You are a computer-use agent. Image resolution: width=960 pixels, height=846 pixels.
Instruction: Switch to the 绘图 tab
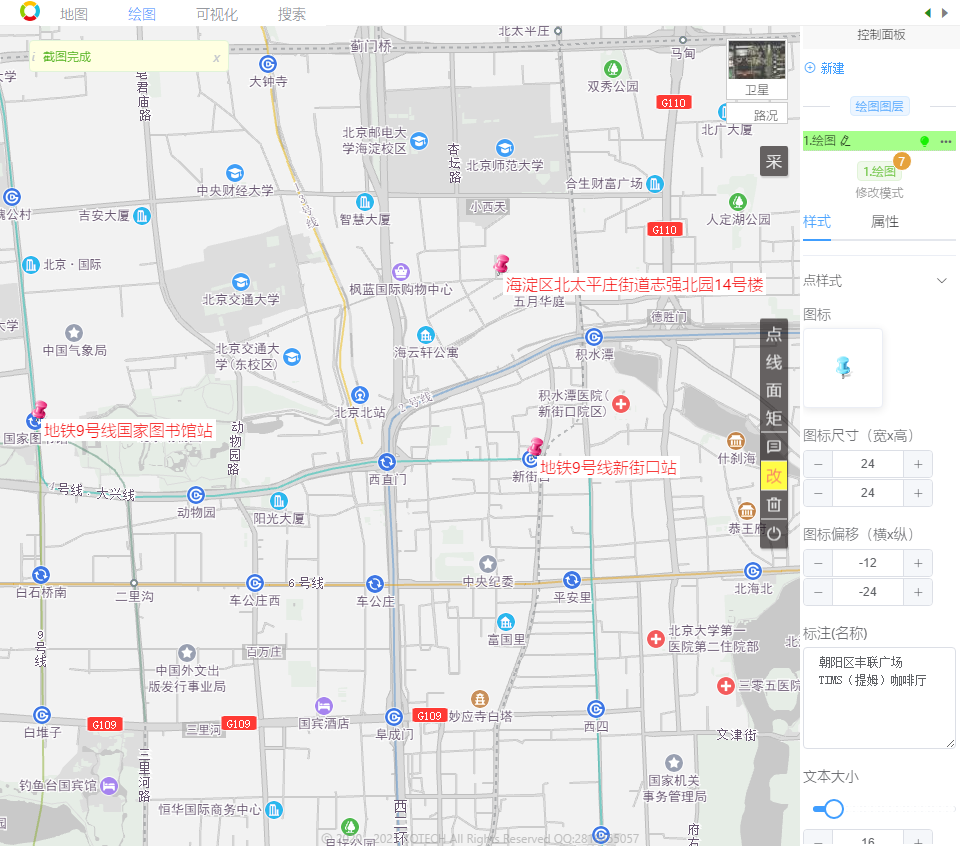pos(141,14)
